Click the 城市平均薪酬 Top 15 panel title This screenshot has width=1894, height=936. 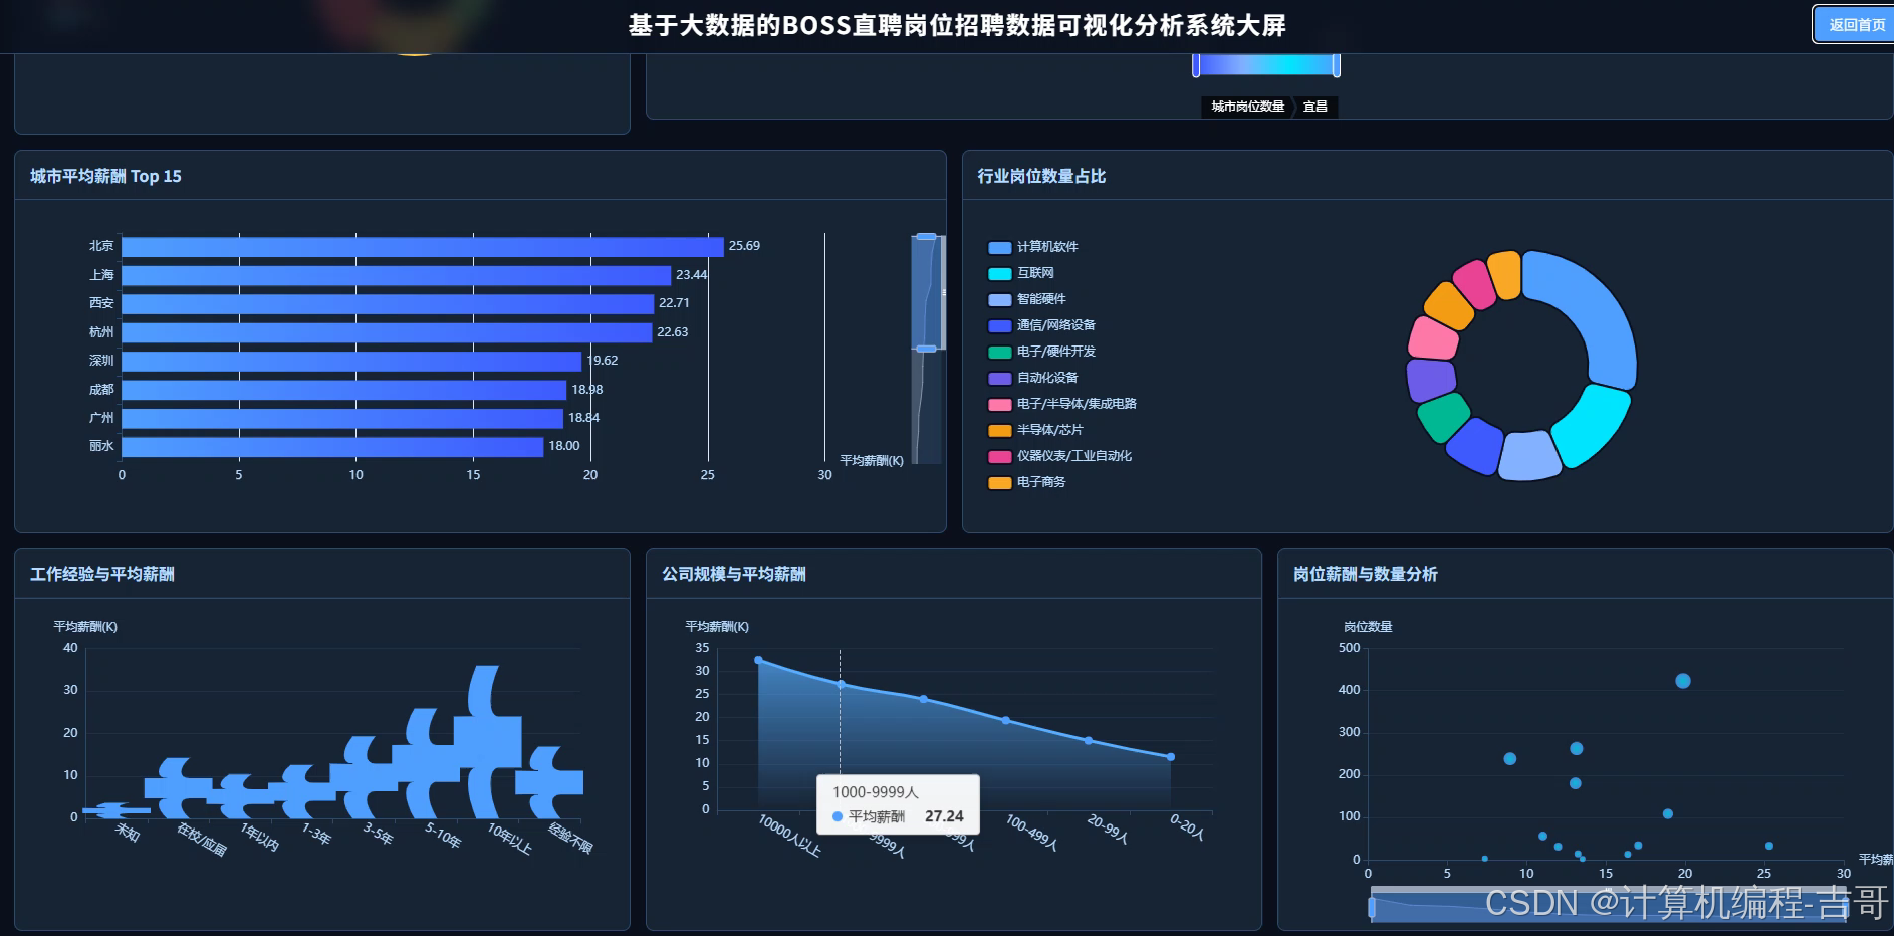click(x=106, y=176)
